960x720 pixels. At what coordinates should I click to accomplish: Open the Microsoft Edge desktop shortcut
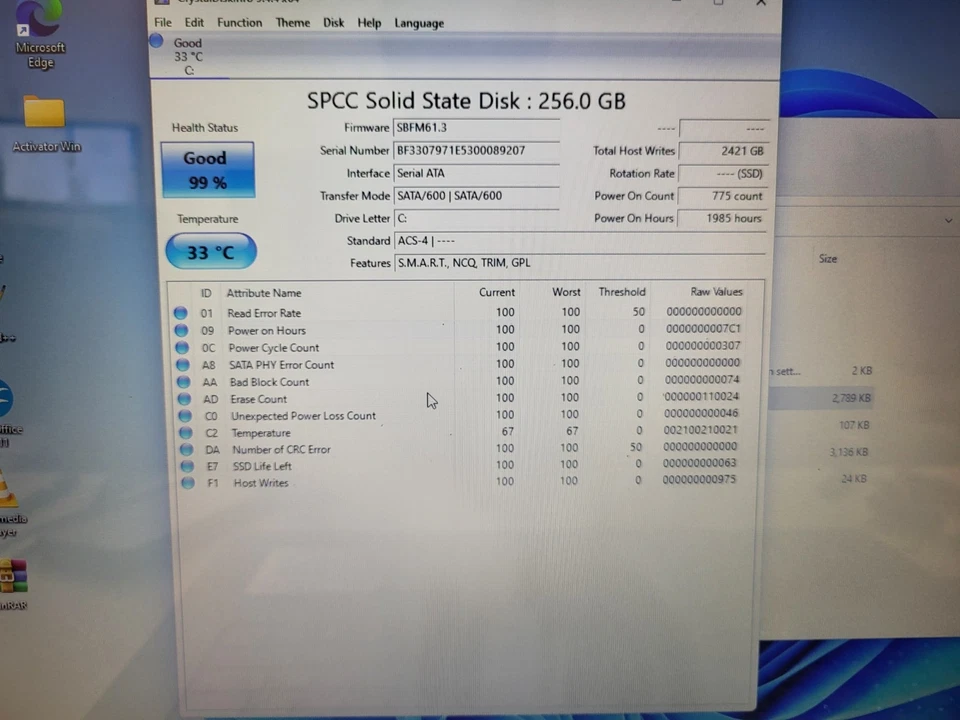[x=40, y=36]
